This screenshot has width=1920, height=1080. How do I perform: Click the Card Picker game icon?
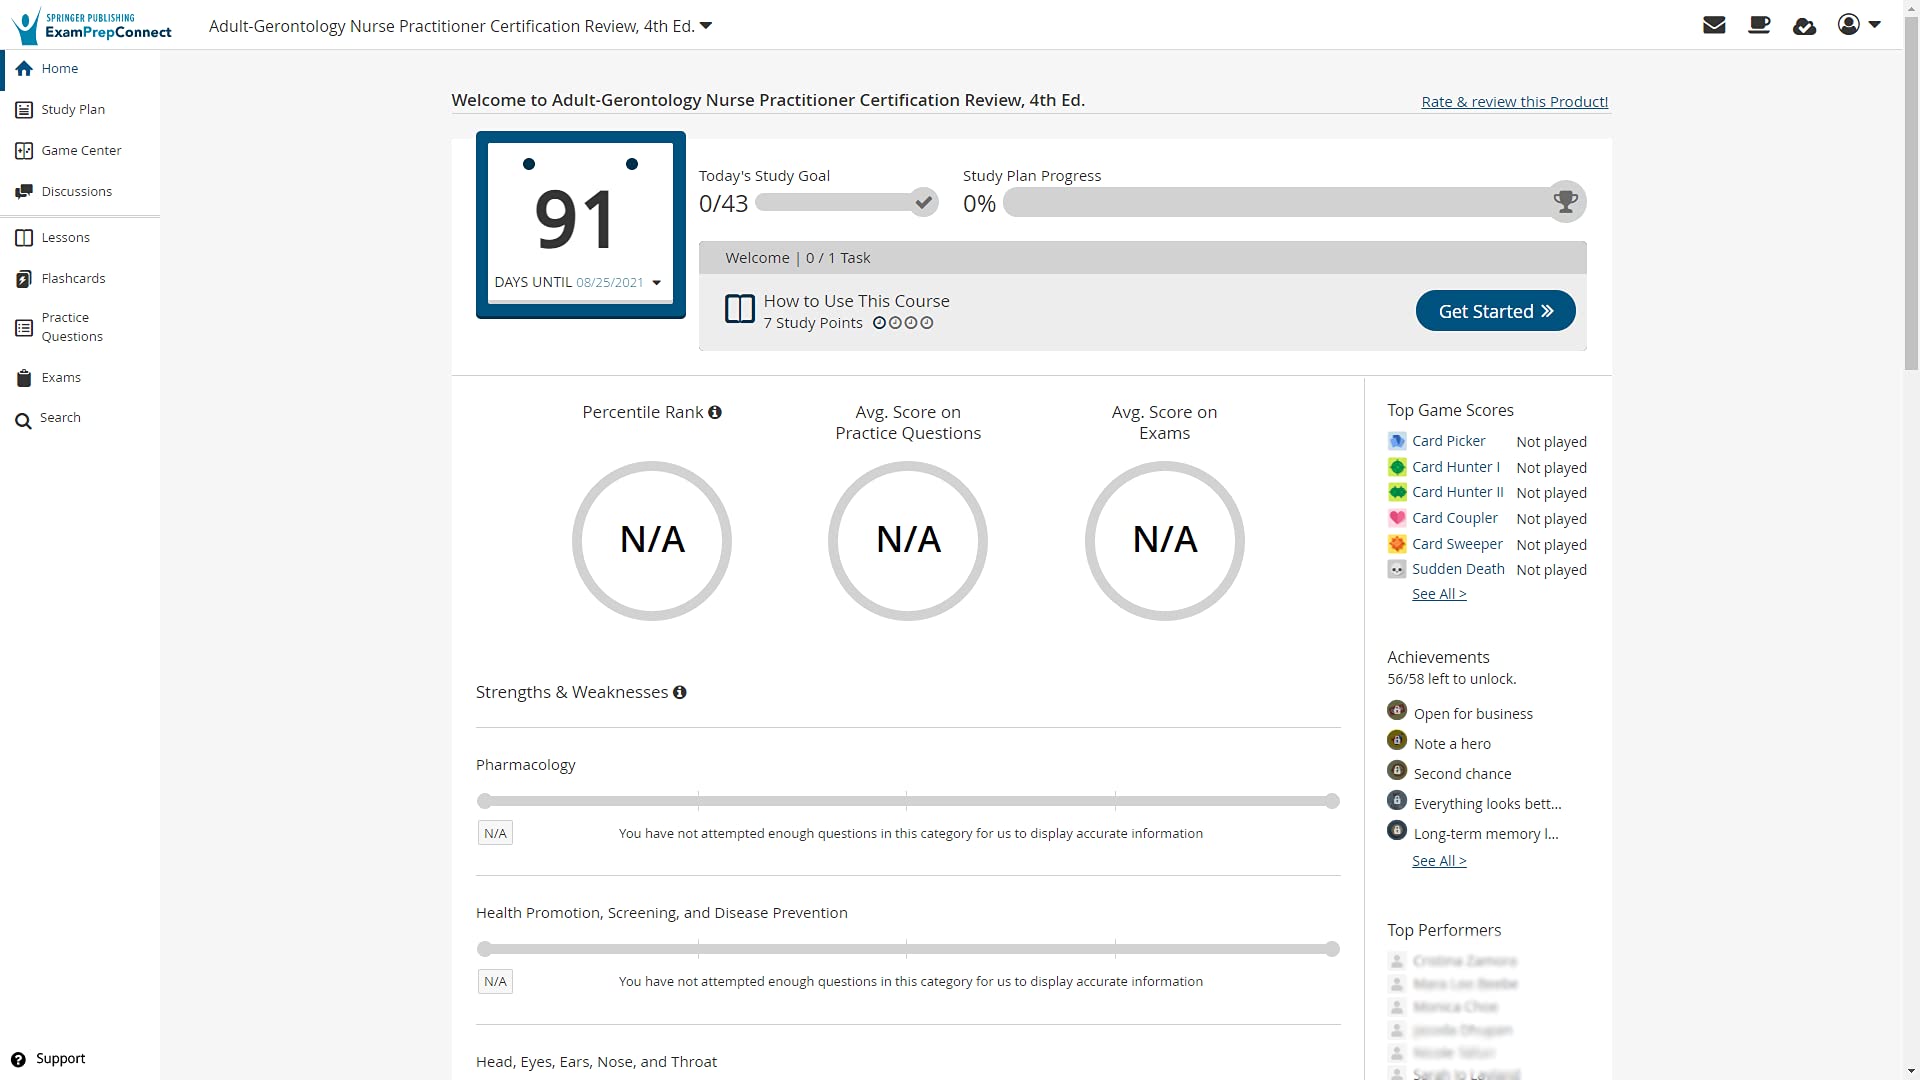point(1397,441)
